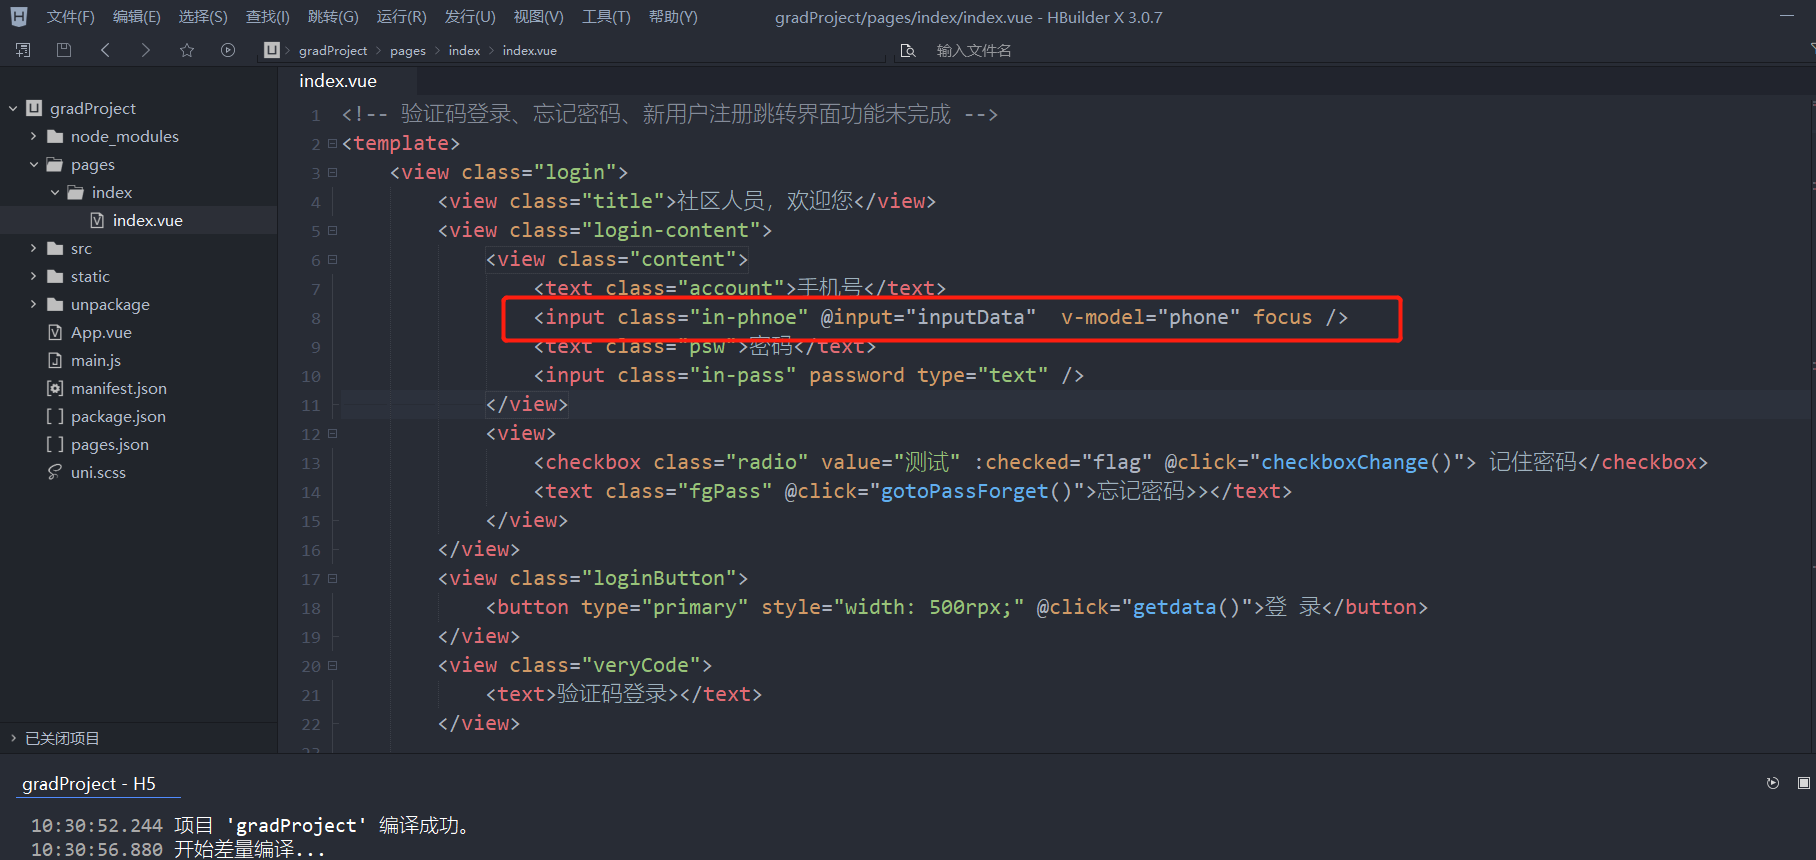1816x860 pixels.
Task: Minimize the HBuilder X window
Action: pos(1787,17)
